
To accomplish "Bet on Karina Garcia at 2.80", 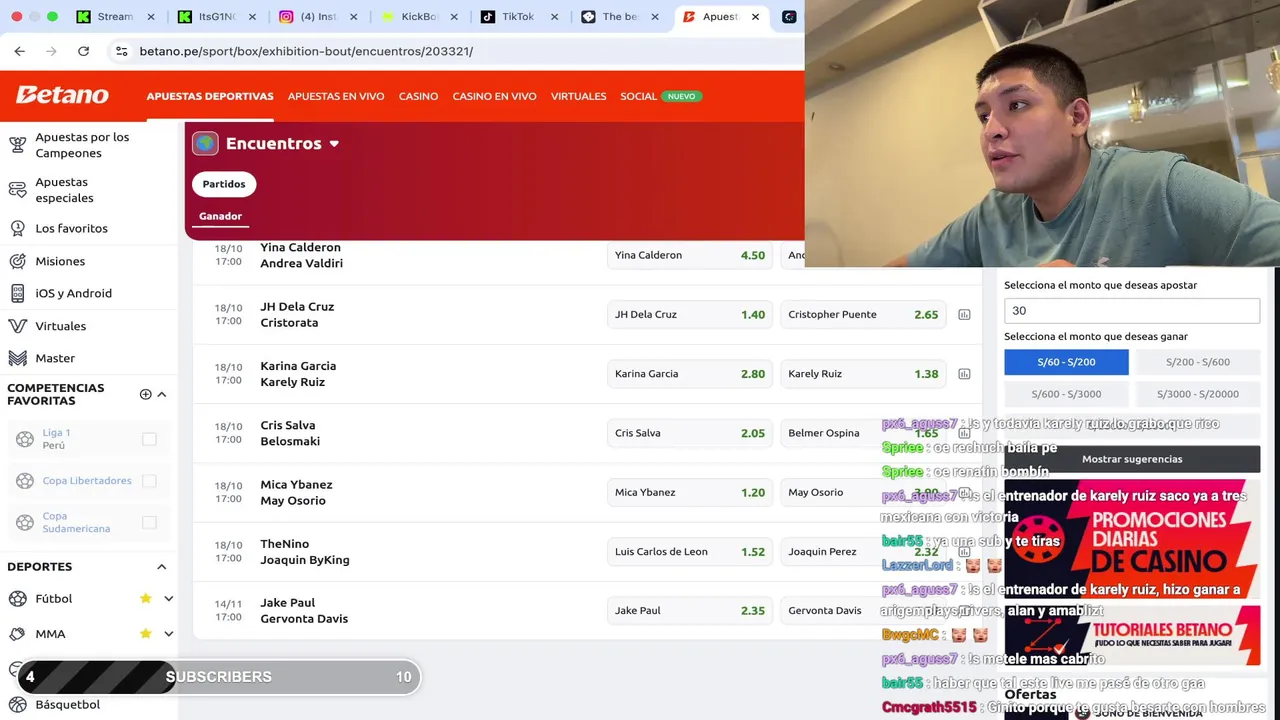I will 689,374.
